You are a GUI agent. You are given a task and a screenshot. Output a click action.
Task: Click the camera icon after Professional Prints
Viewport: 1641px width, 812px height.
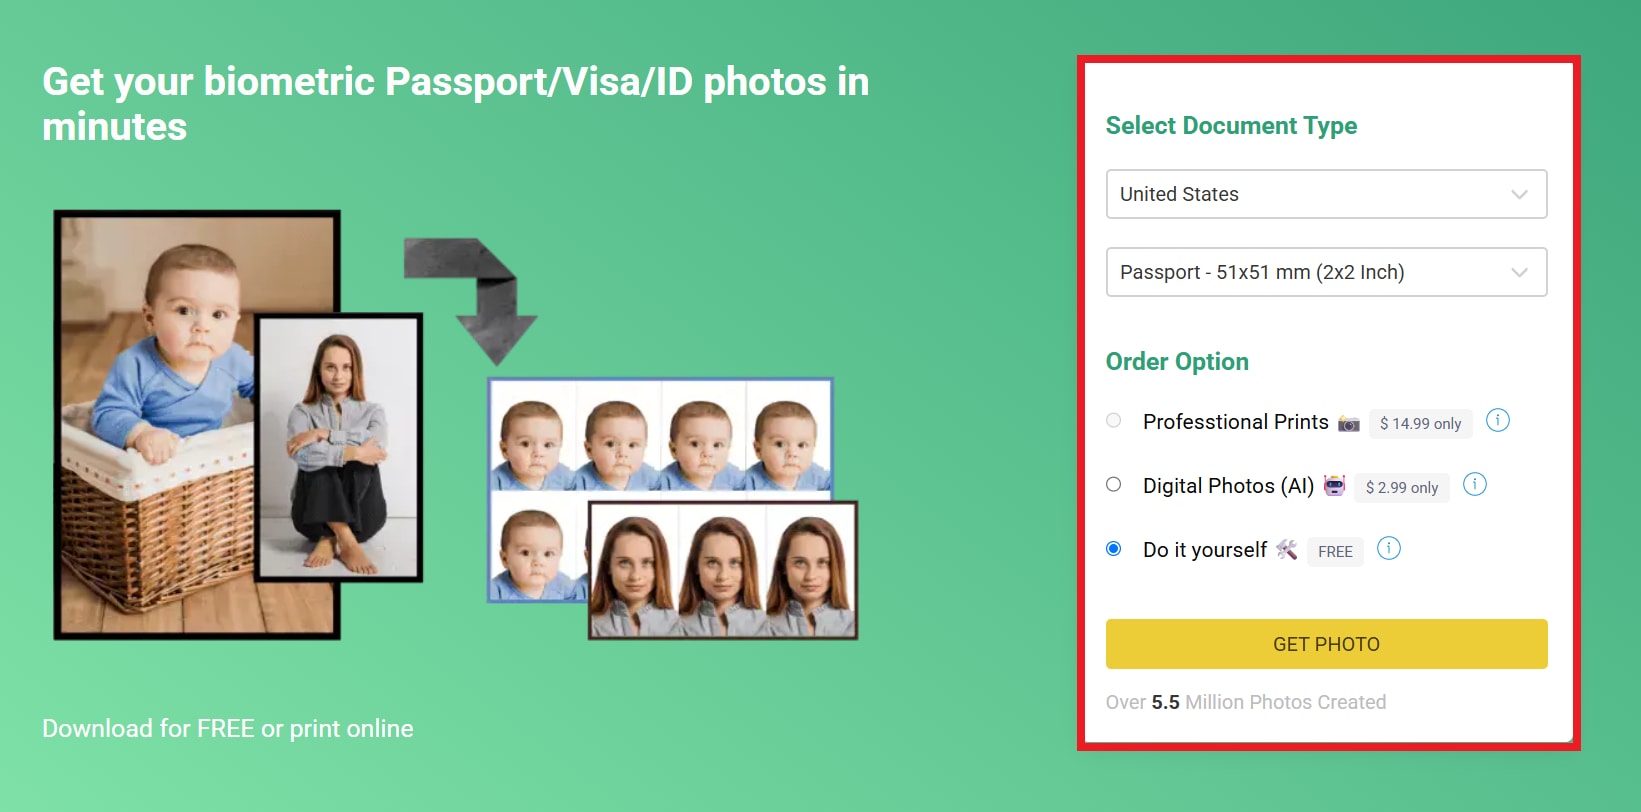(1348, 423)
